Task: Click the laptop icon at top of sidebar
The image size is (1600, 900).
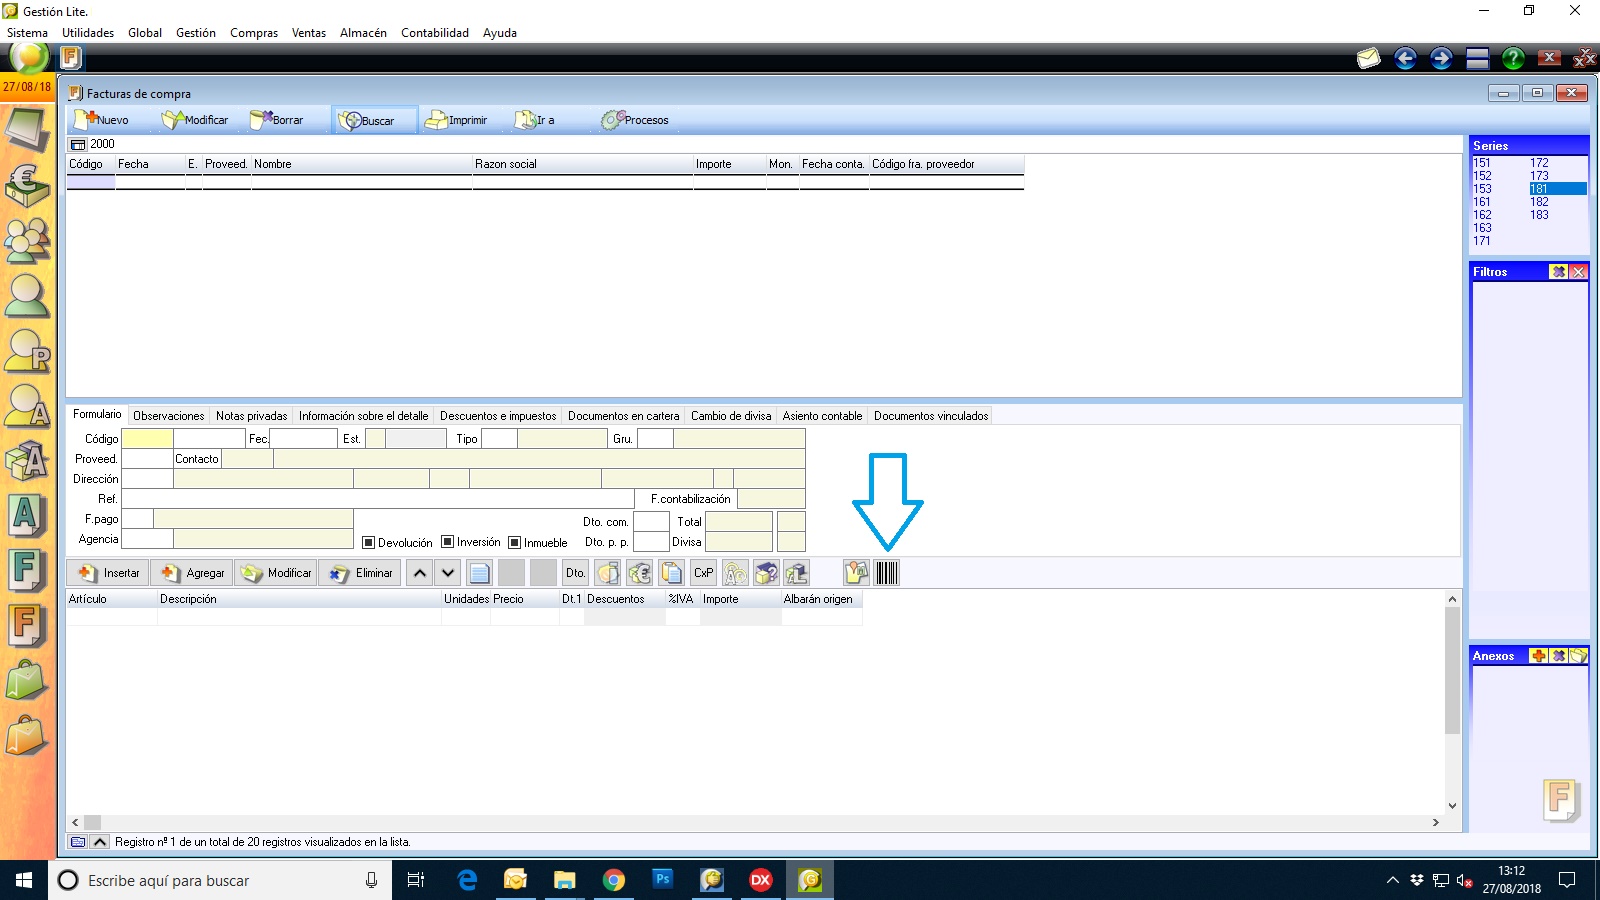Action: 27,130
